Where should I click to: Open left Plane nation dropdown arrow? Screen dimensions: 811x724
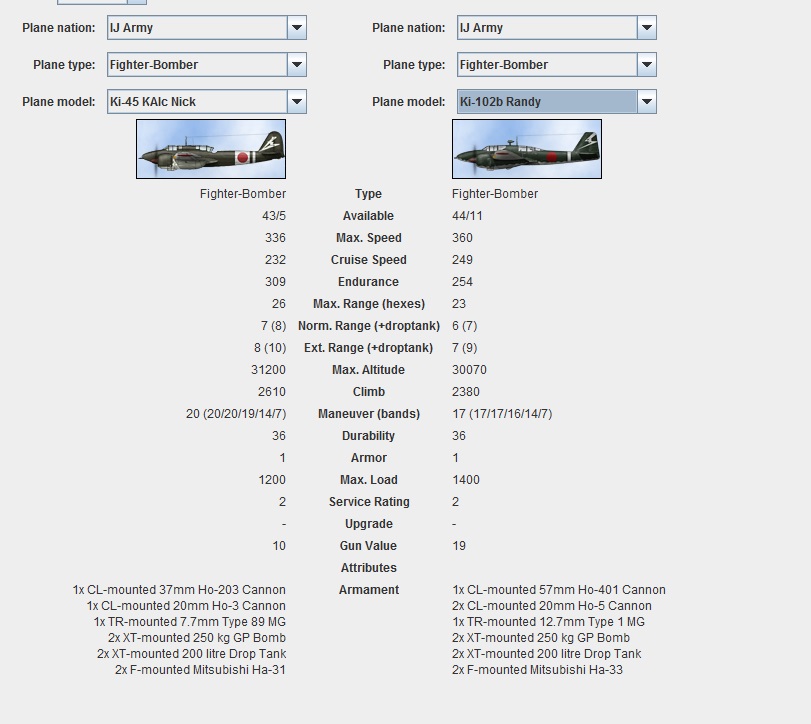tap(297, 27)
